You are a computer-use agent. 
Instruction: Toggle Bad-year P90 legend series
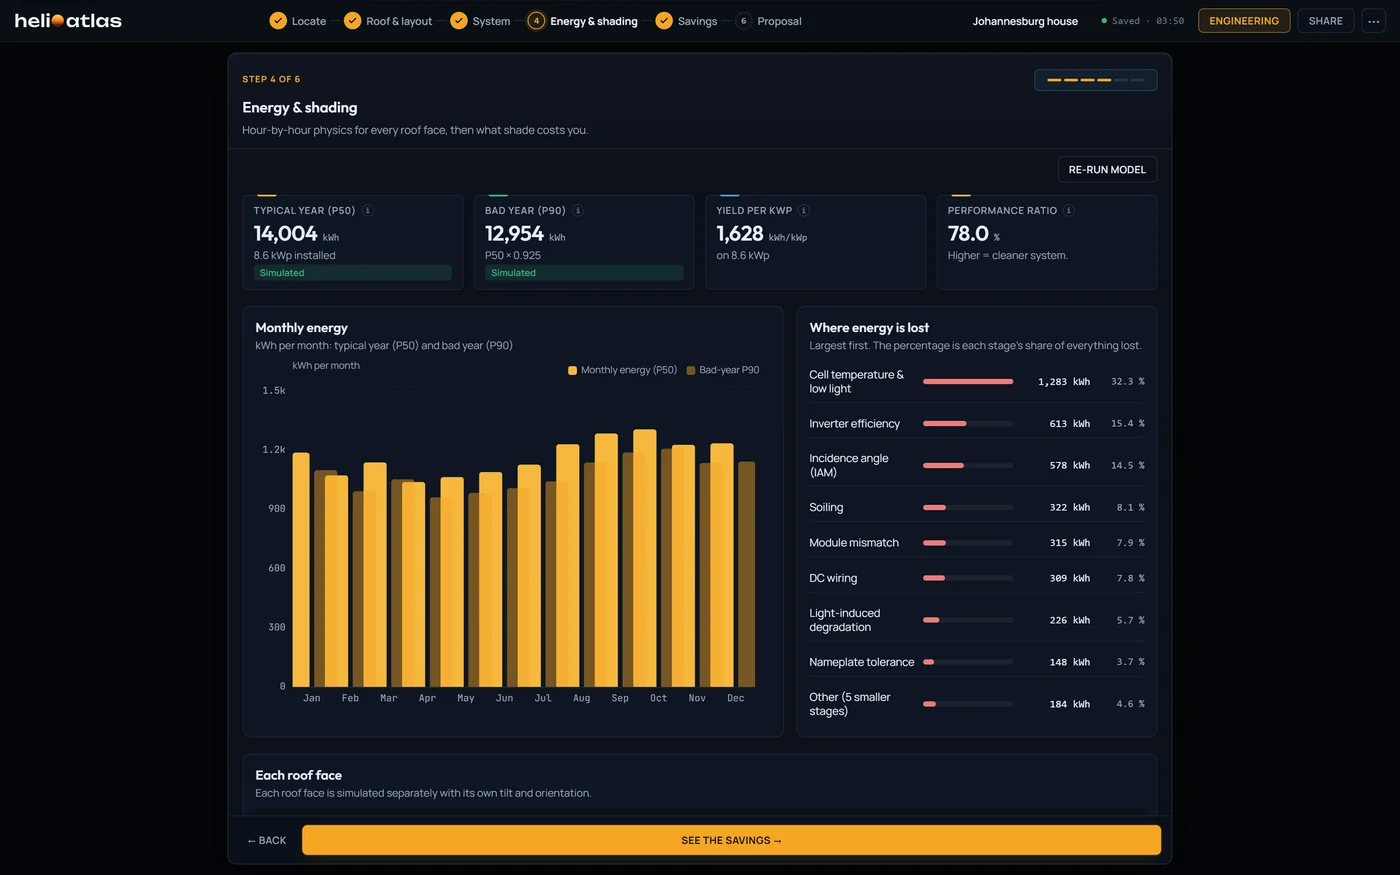click(723, 370)
